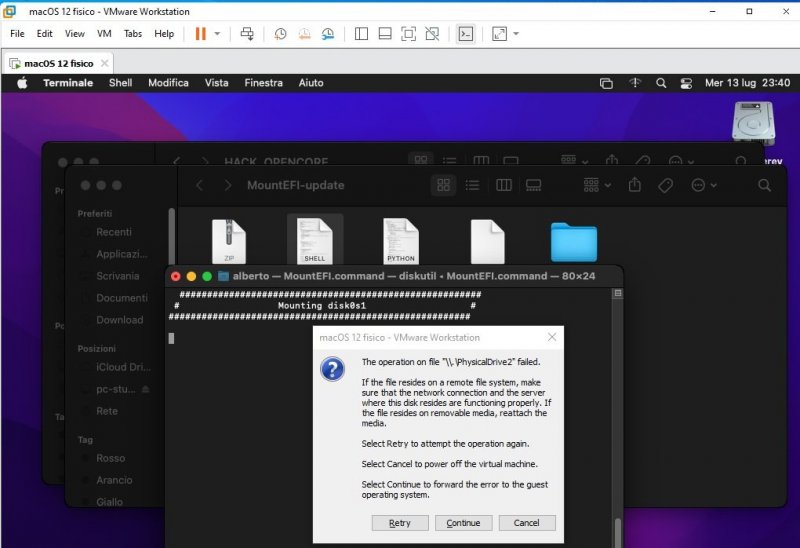
Task: Toggle the console view toolbar button
Action: tap(465, 33)
